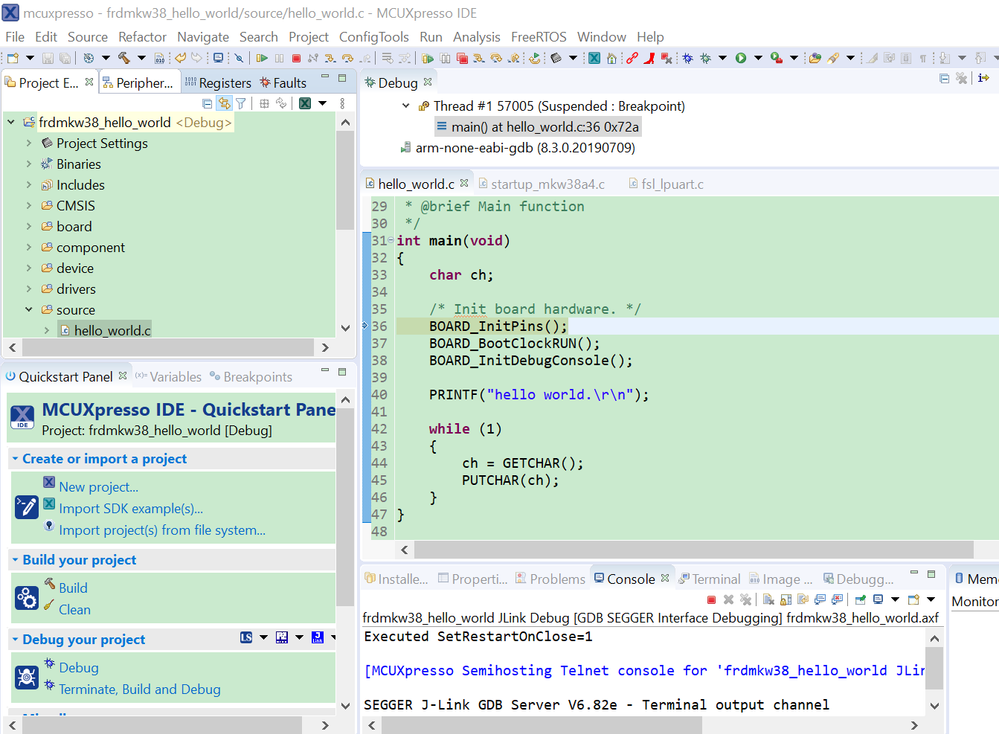The height and width of the screenshot is (734, 999).
Task: Click the red link LinkServer icon in toolbar
Action: (632, 58)
